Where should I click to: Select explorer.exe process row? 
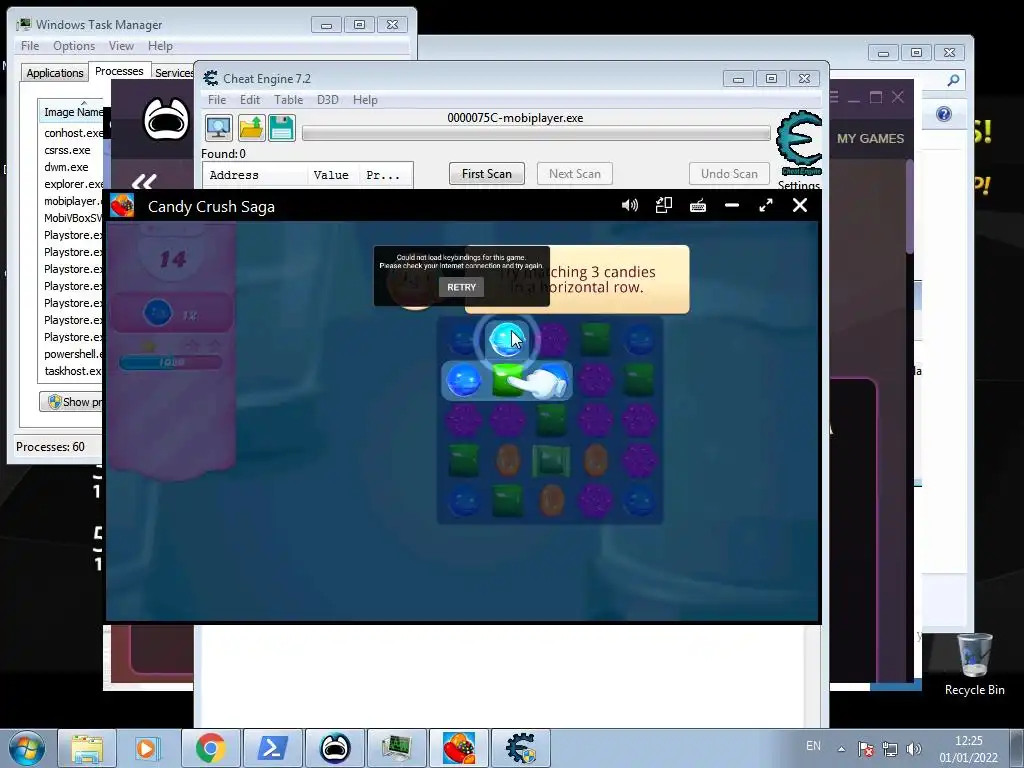(73, 184)
